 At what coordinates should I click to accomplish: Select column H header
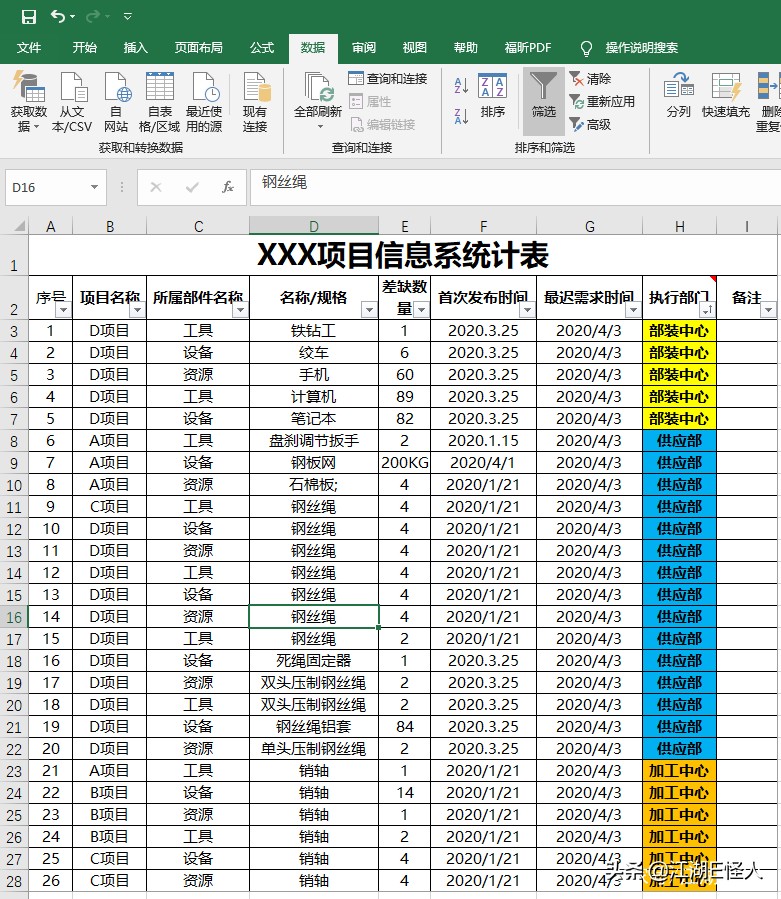[680, 226]
